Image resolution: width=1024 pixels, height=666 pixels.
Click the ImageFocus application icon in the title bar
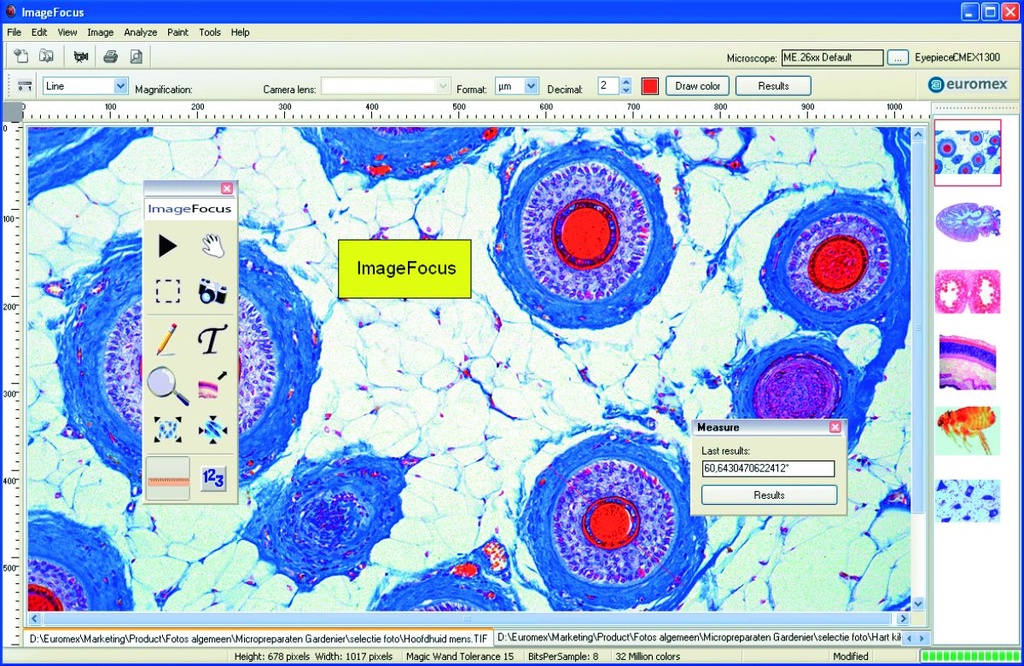point(10,12)
